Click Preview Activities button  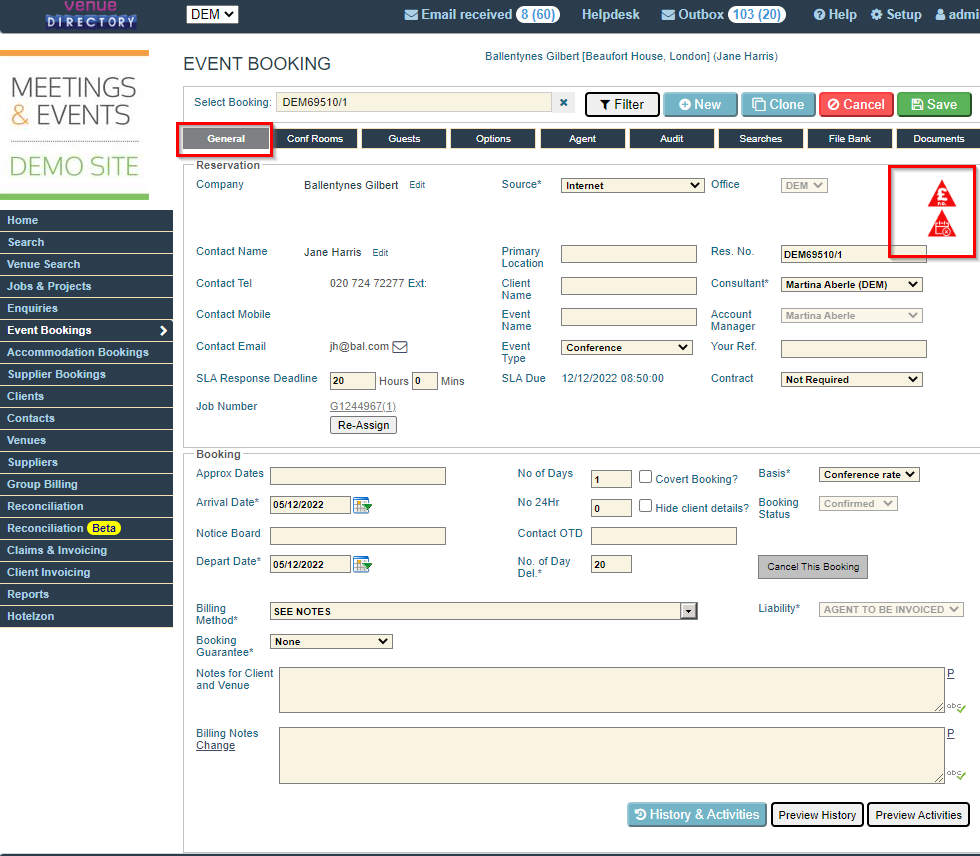(918, 815)
